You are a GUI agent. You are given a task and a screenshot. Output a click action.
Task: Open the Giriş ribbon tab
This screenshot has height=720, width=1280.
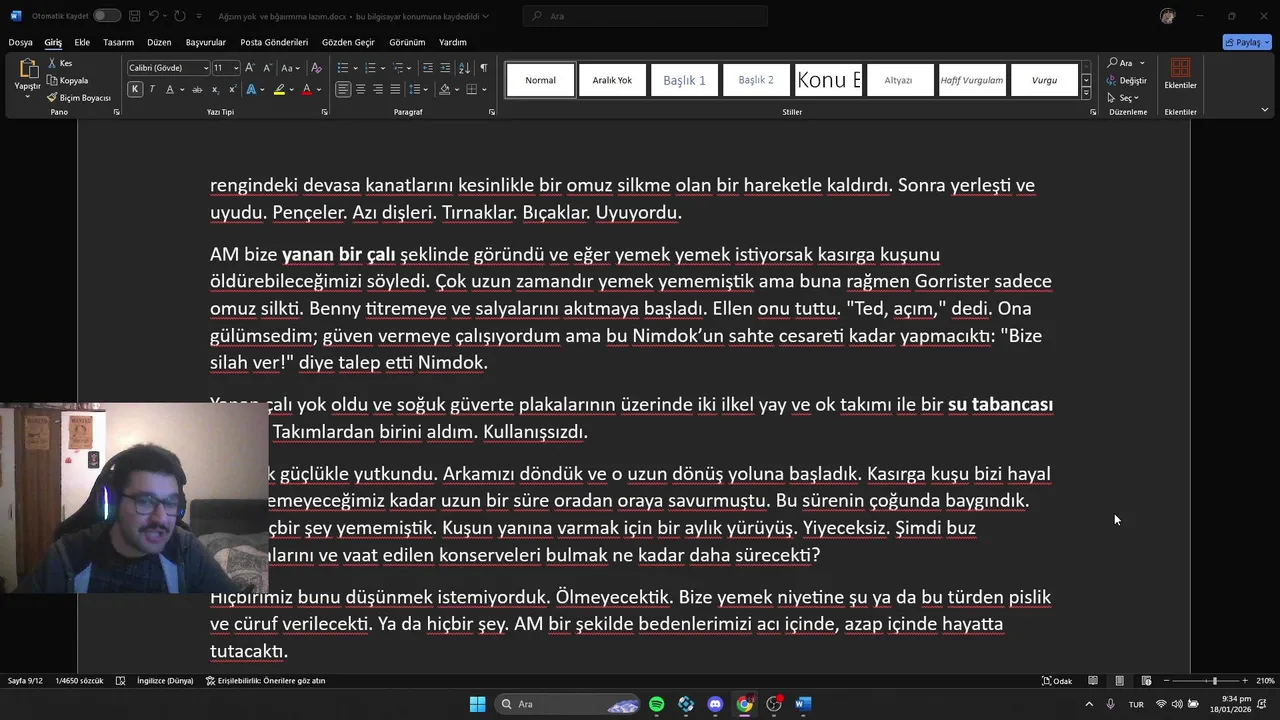(53, 42)
